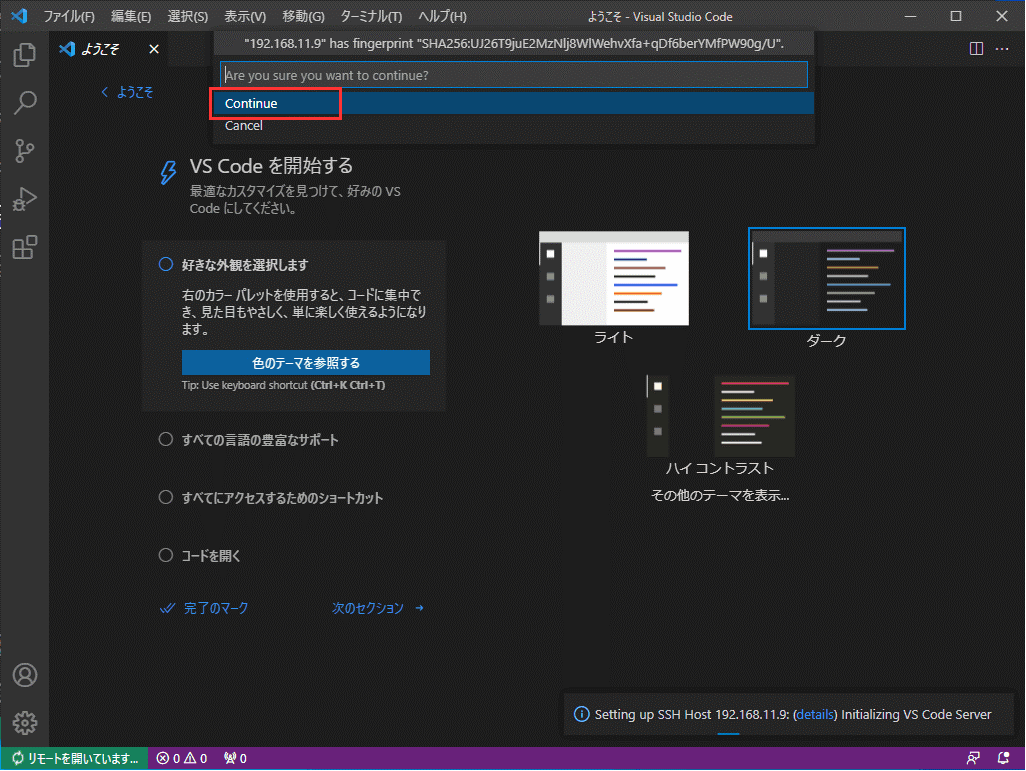Open the Manage gear icon
Screen dimensions: 1026x771
pyautogui.click(x=25, y=723)
